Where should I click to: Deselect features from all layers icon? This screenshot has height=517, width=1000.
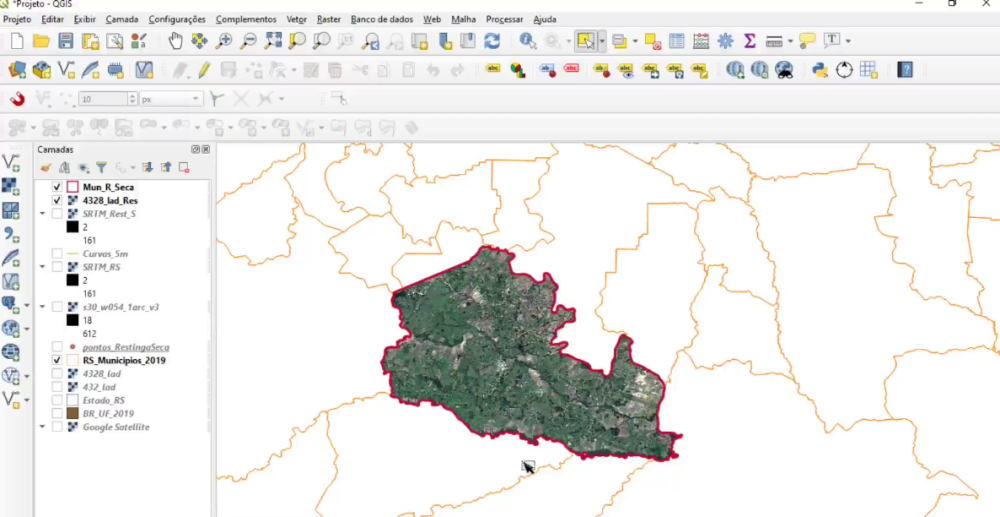652,41
